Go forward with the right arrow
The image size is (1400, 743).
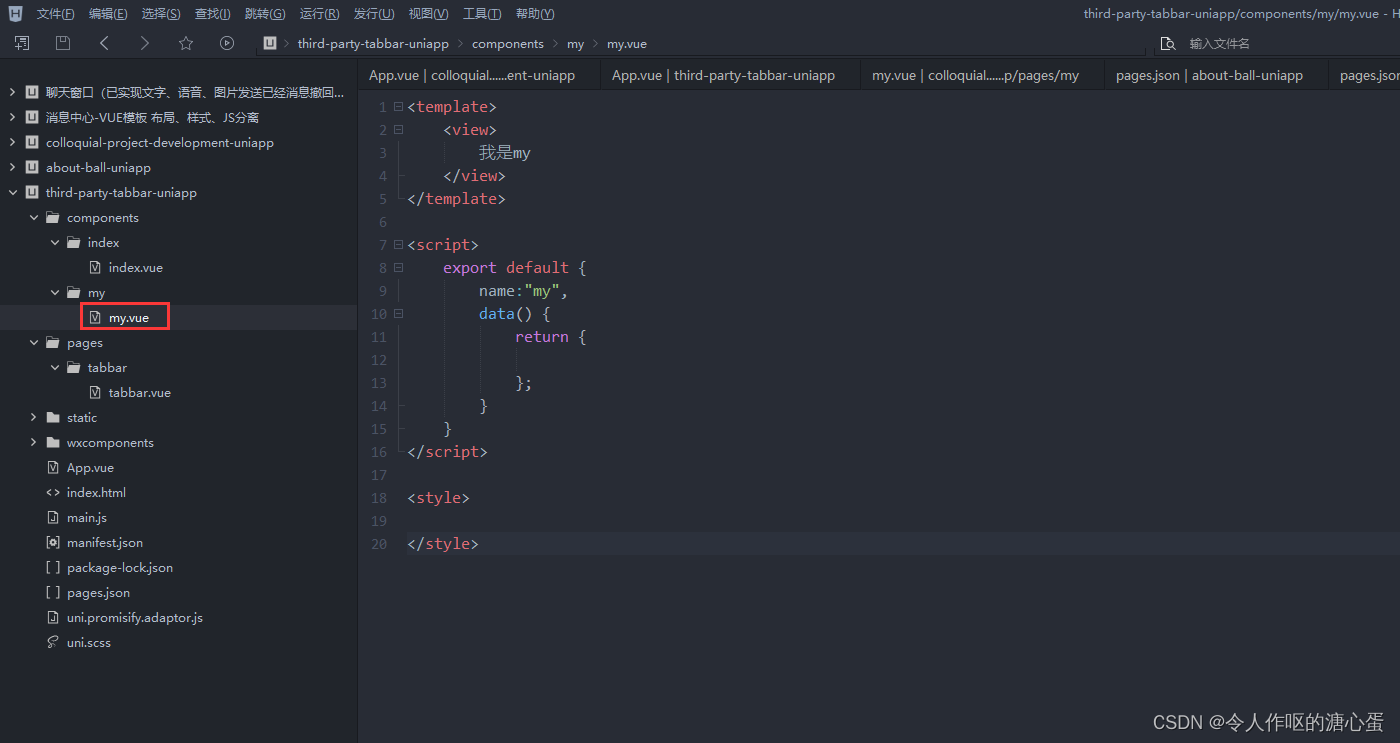coord(145,43)
